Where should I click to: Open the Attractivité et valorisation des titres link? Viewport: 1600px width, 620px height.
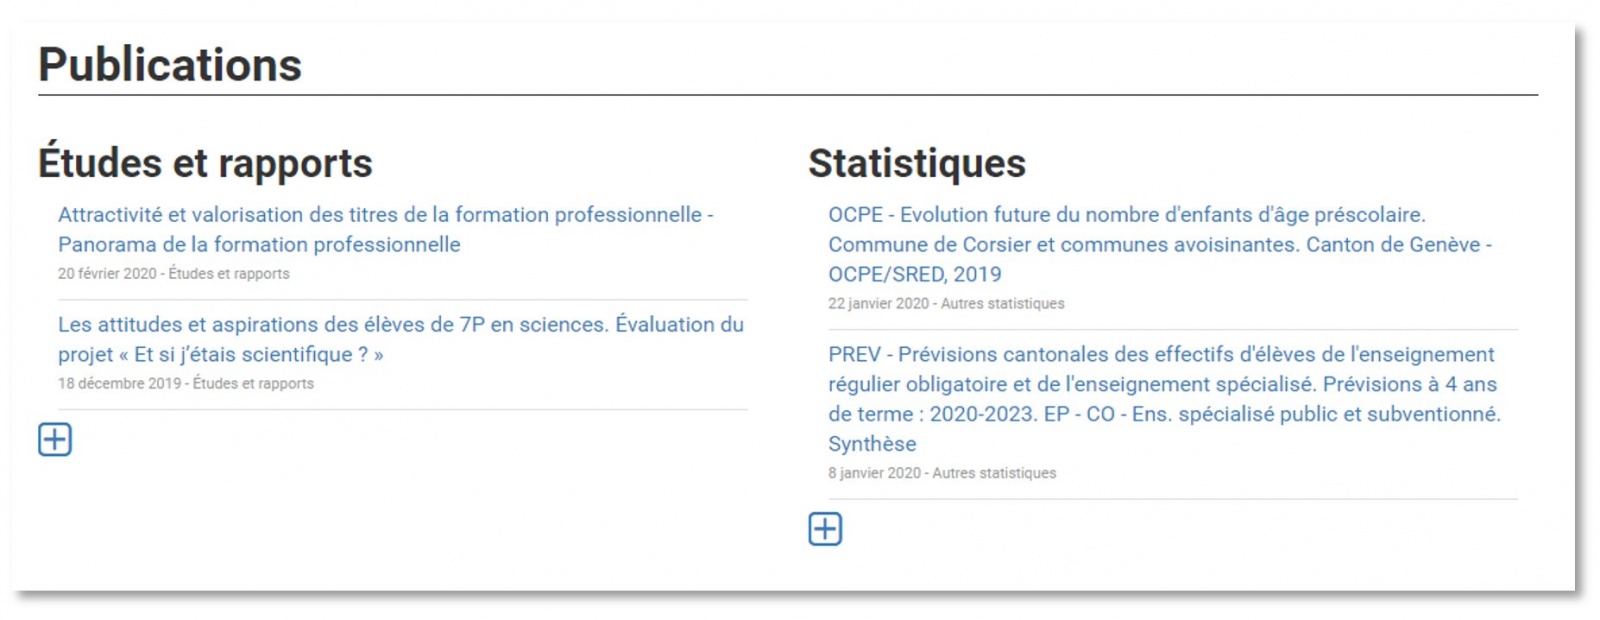click(x=386, y=229)
